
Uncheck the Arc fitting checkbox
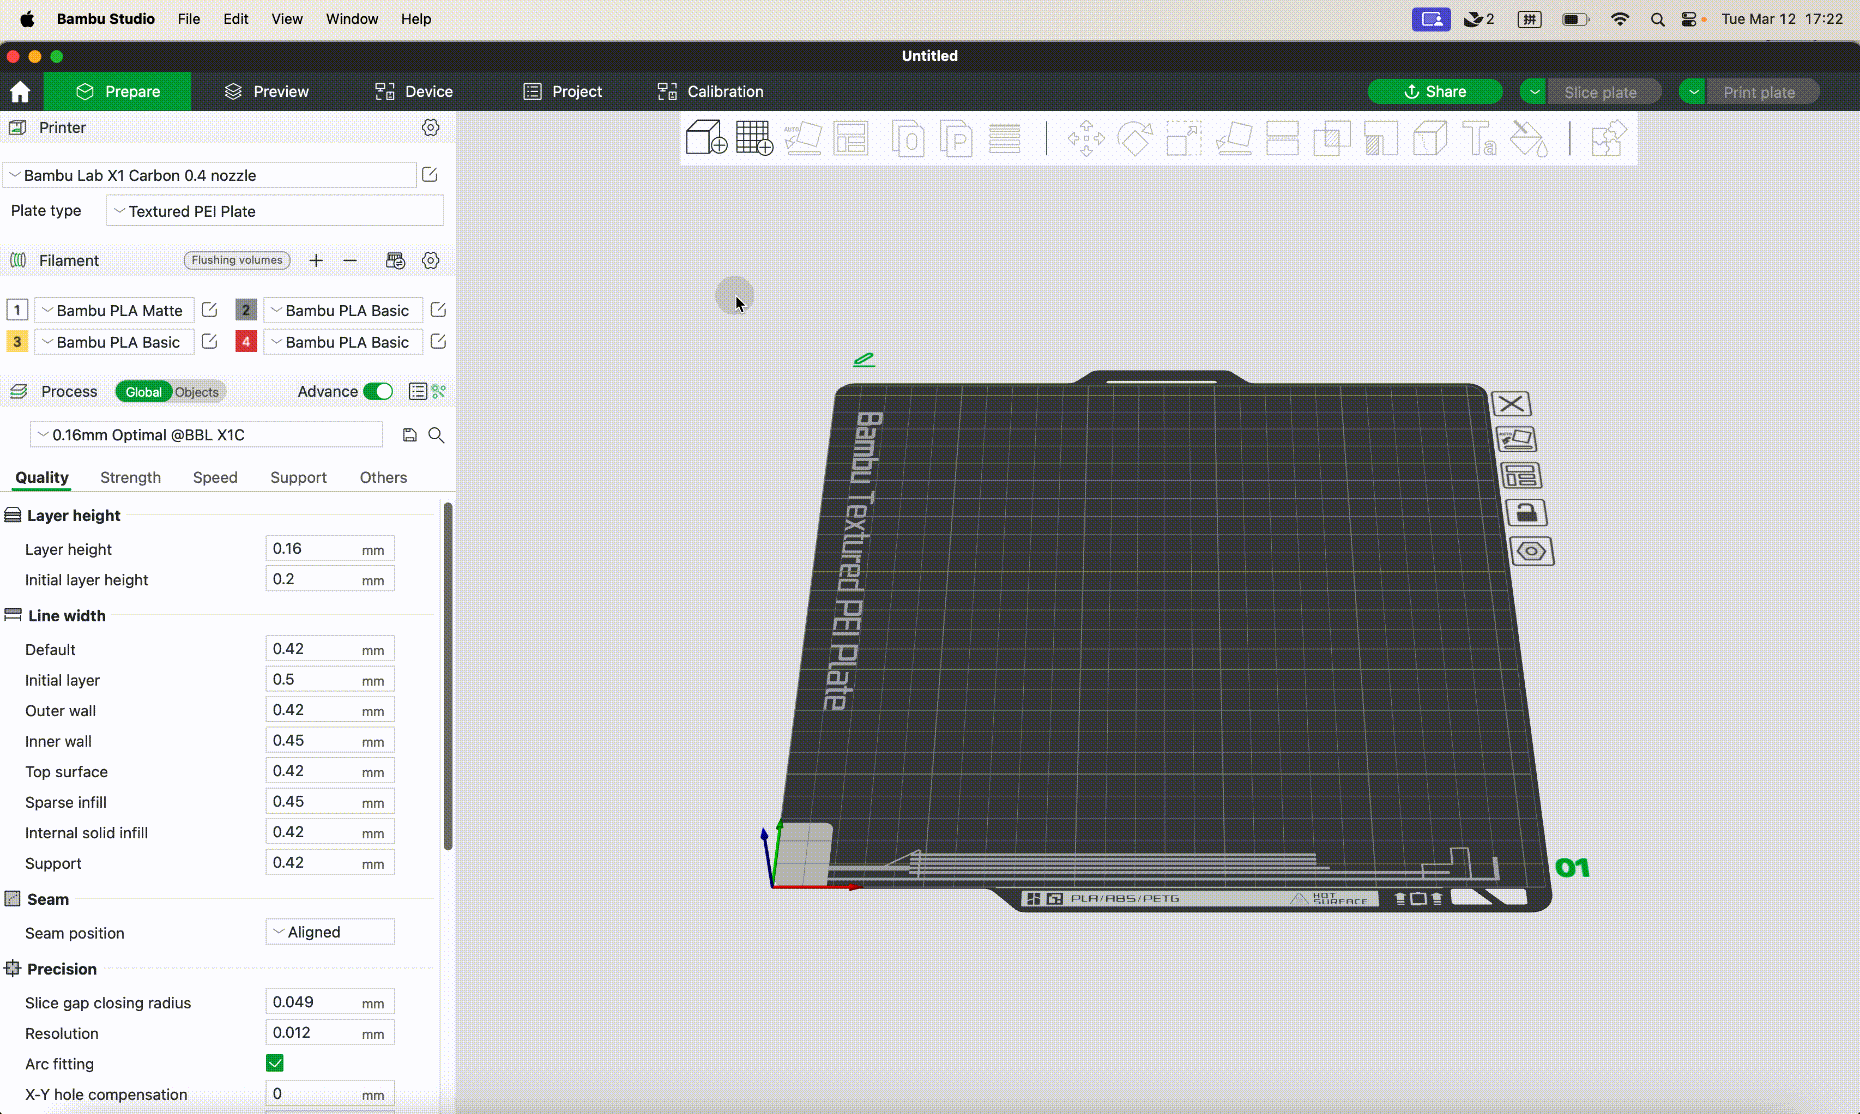pos(275,1063)
